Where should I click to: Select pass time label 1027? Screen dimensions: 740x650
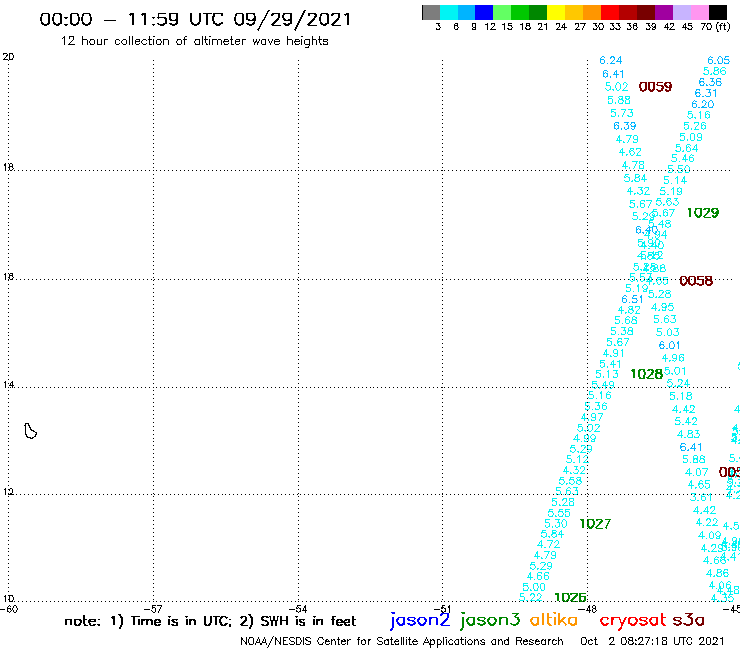(x=595, y=524)
